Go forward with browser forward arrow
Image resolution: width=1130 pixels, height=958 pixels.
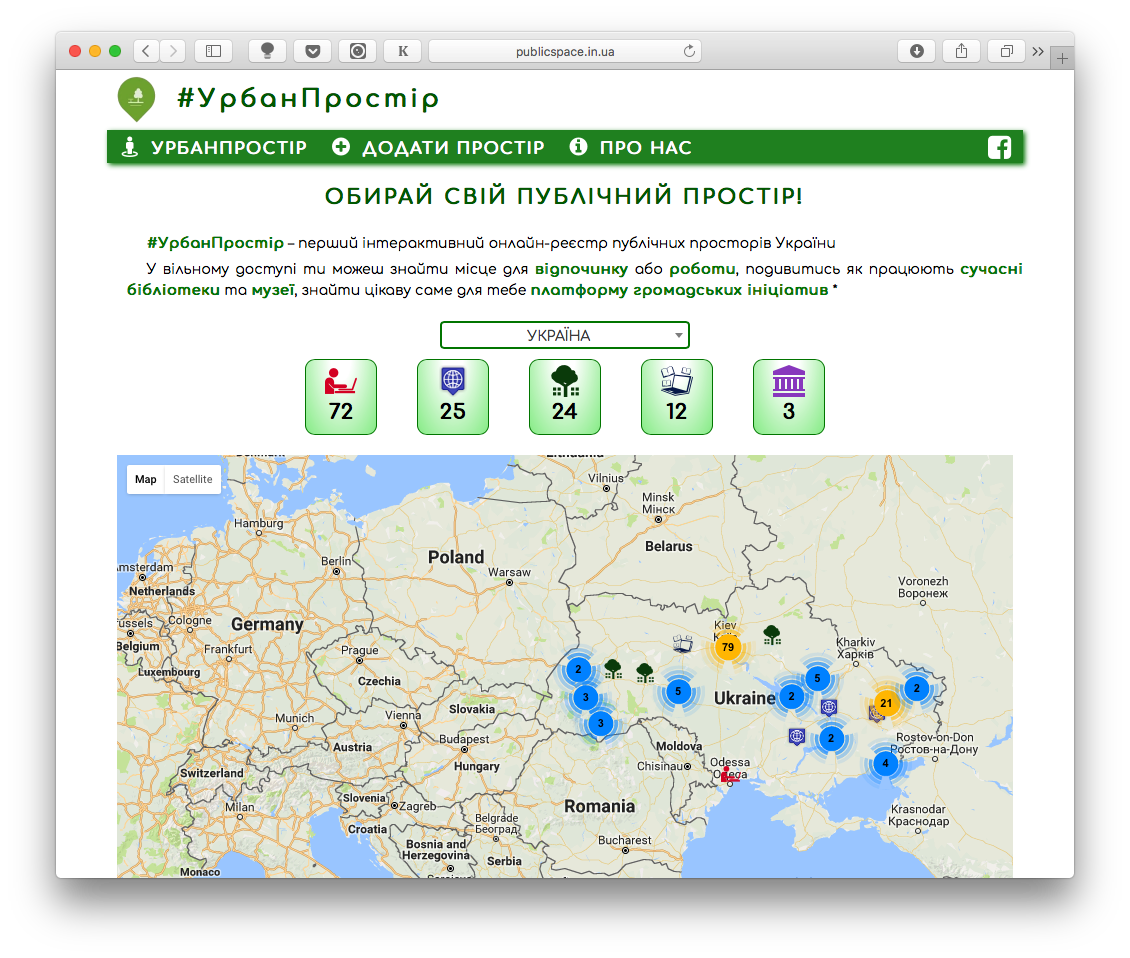point(173,51)
